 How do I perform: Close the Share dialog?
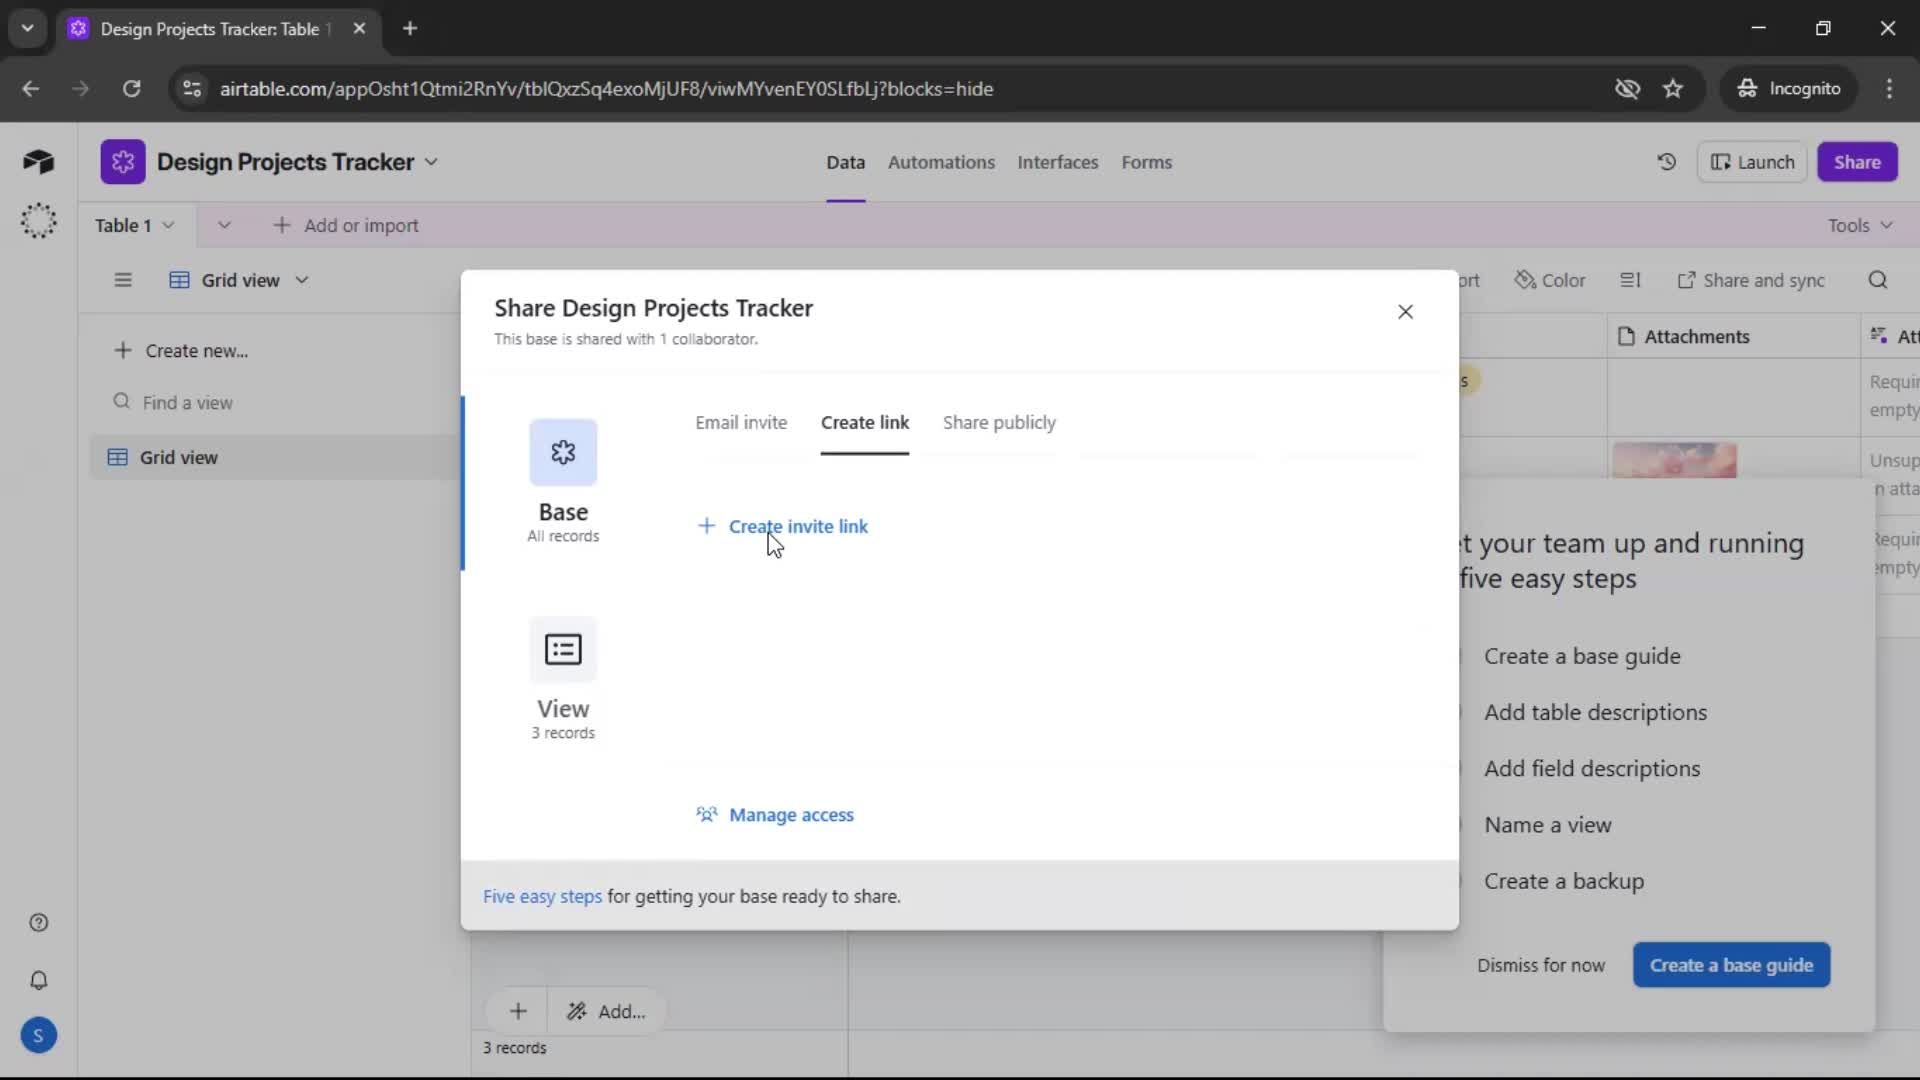[x=1405, y=312]
